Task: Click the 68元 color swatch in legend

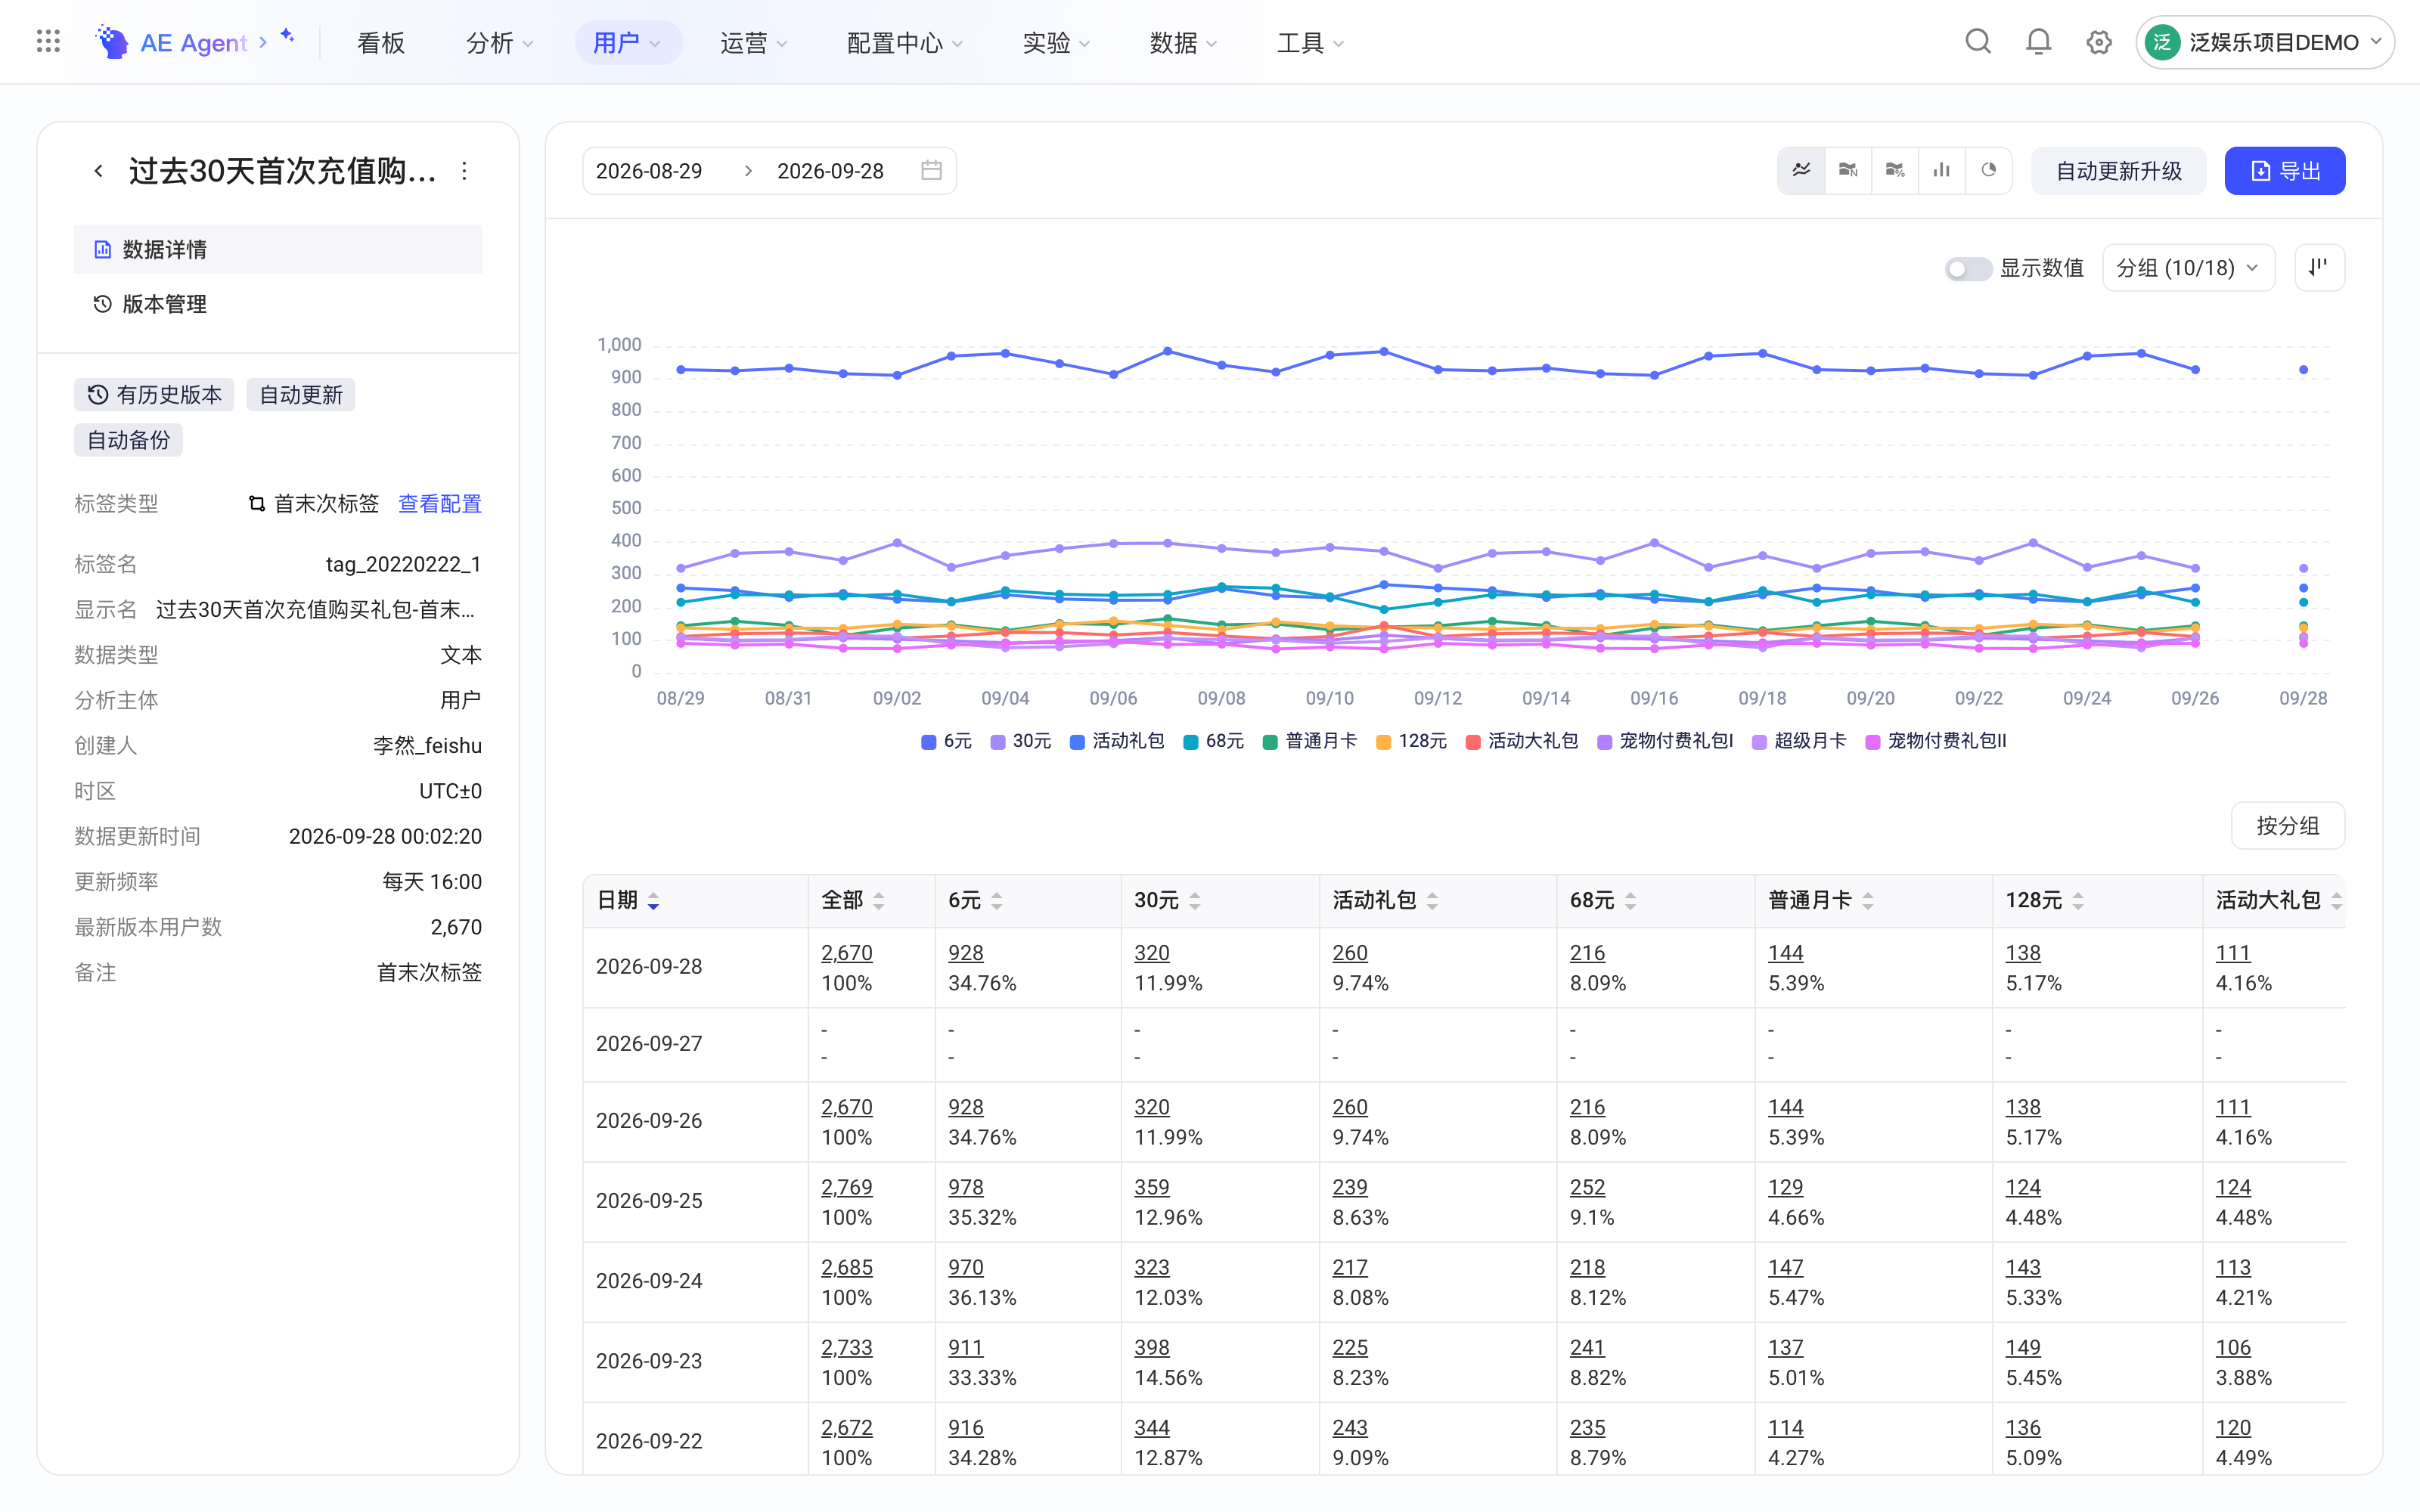Action: coord(1191,742)
